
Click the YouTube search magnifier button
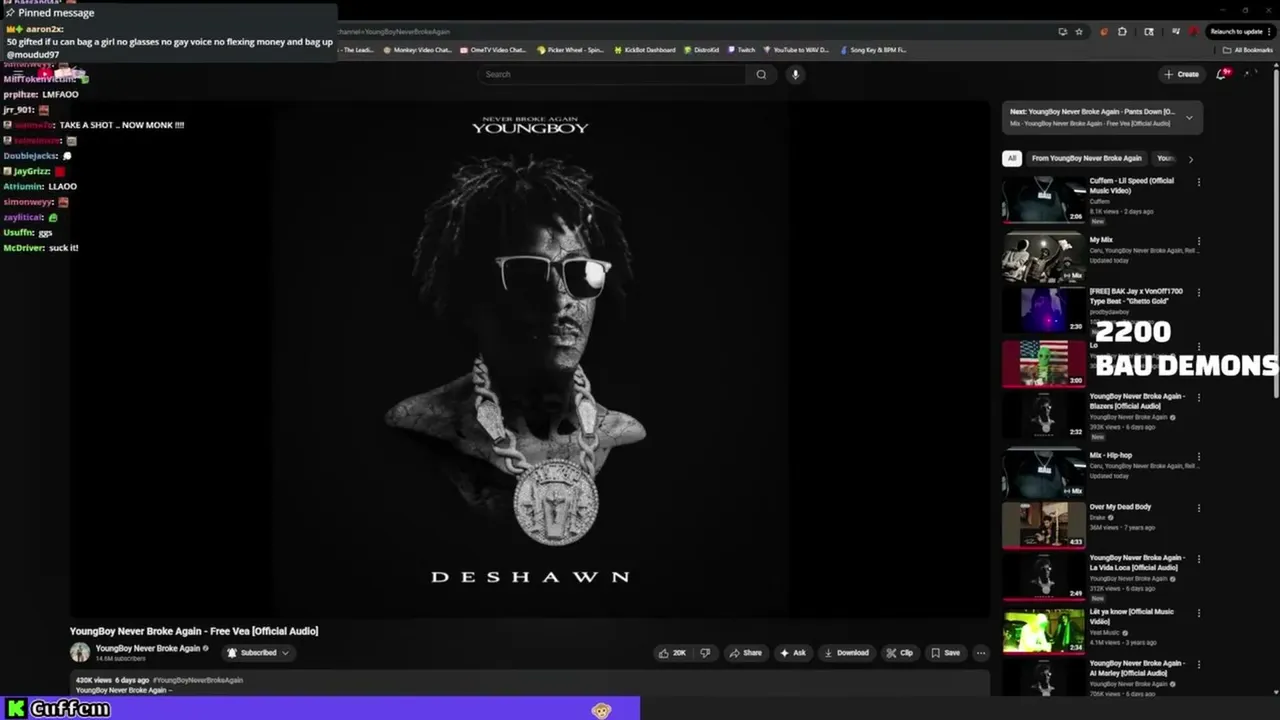(761, 74)
